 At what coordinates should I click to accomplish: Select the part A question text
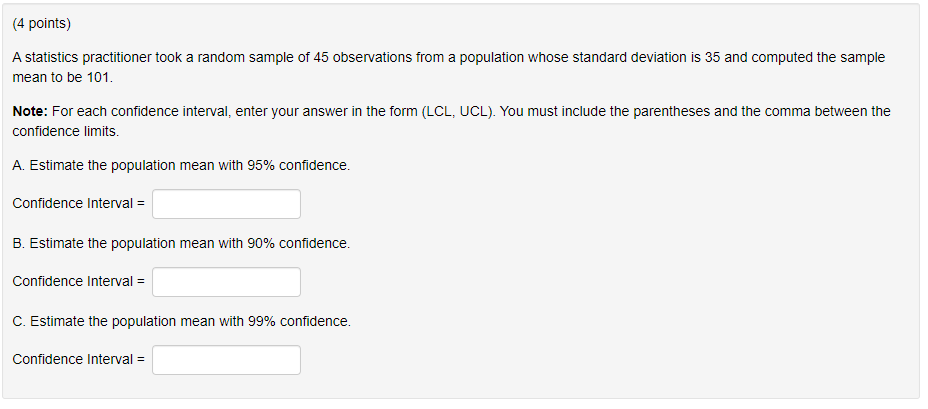(181, 165)
